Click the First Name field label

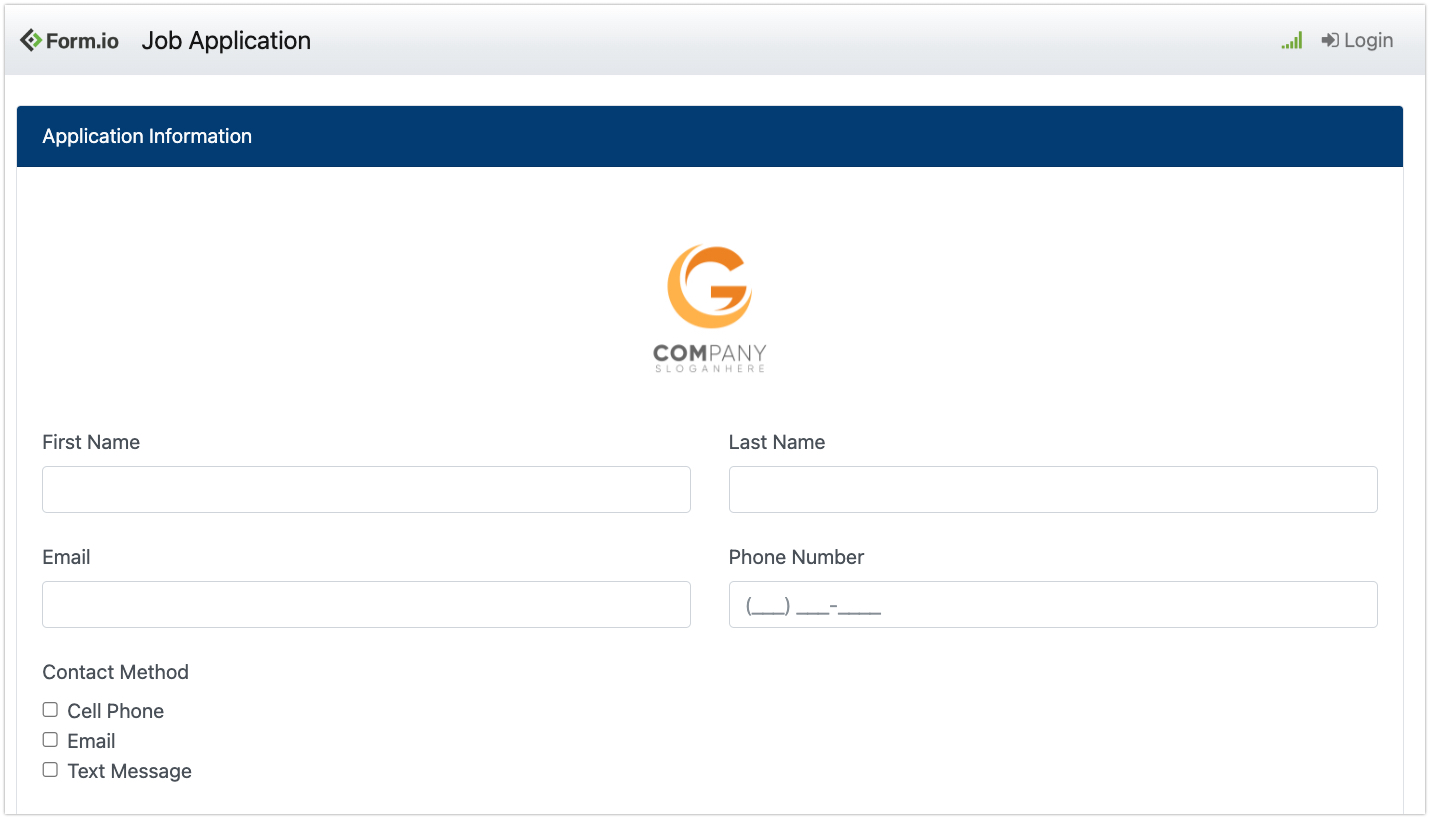[91, 442]
